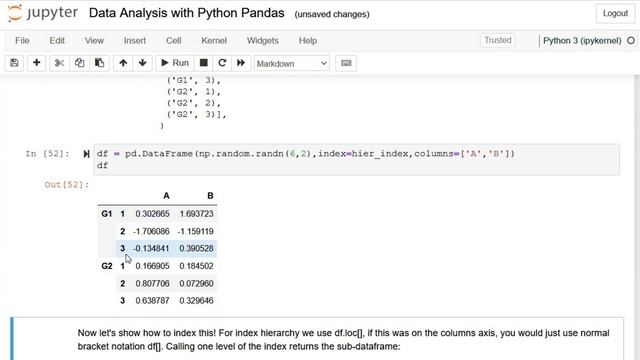Click cell value -0.134841
The height and width of the screenshot is (360, 640).
tap(151, 249)
